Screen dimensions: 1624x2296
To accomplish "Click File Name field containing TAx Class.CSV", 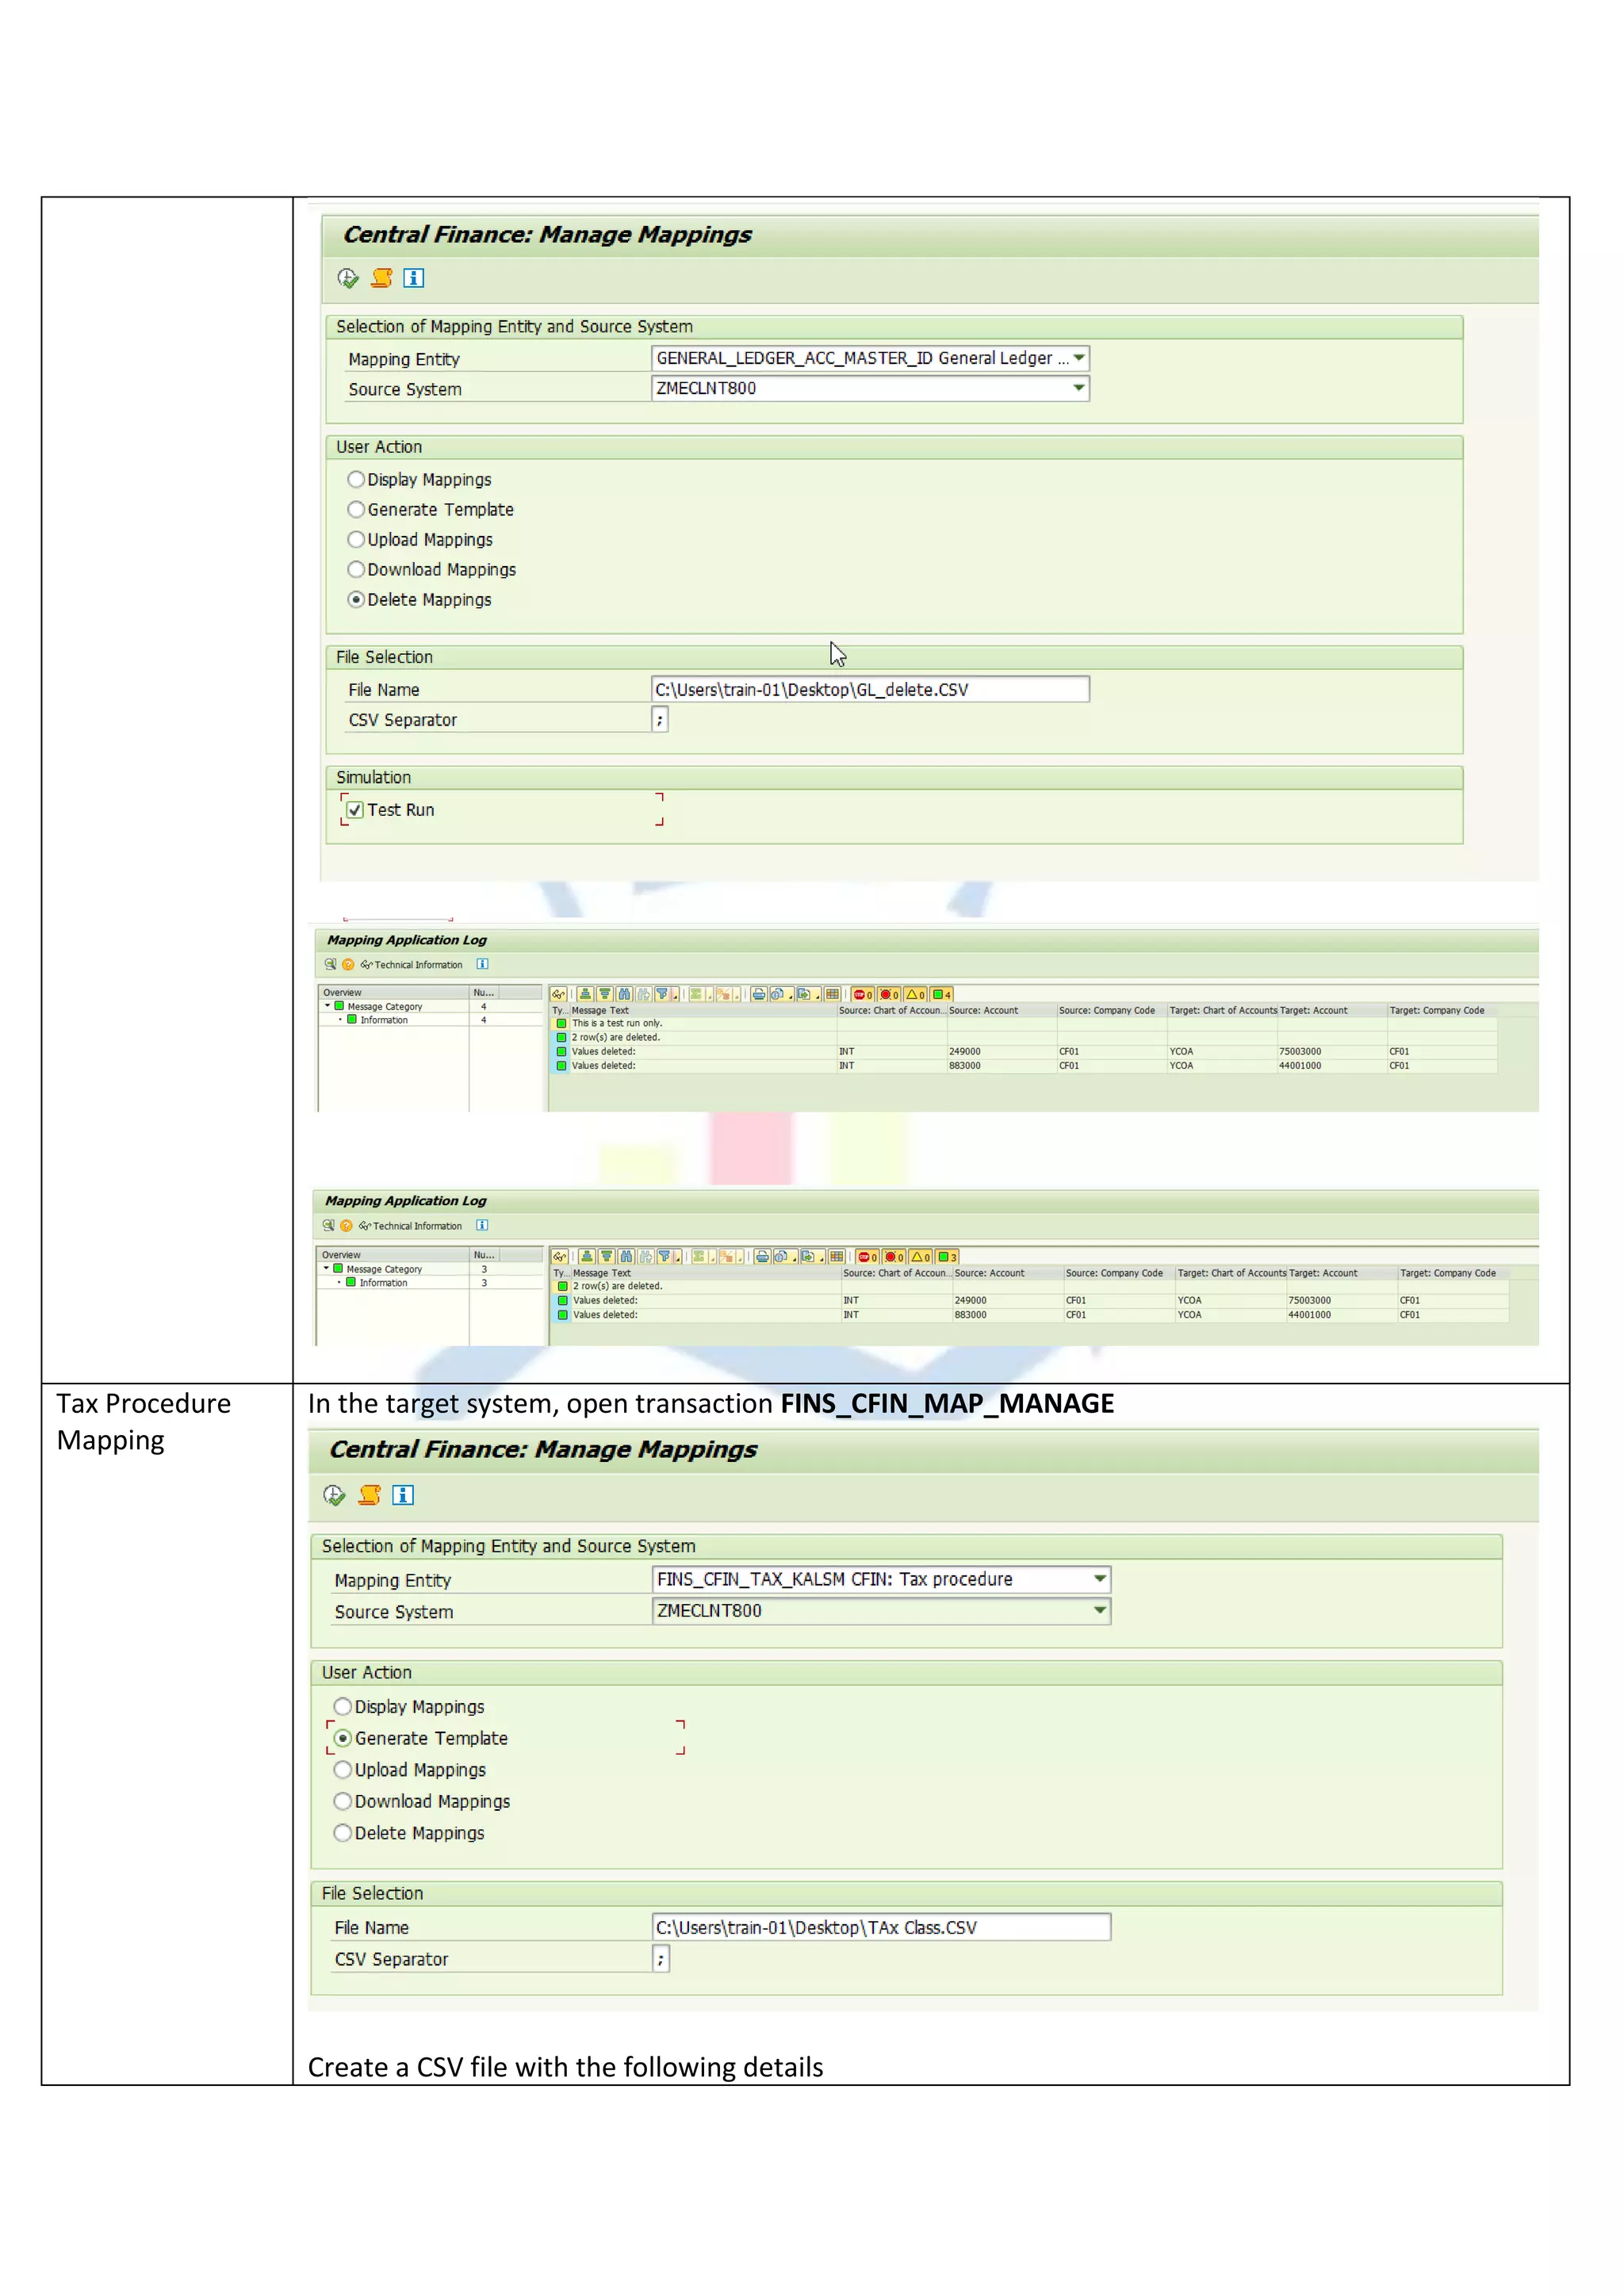I will click(x=881, y=1927).
